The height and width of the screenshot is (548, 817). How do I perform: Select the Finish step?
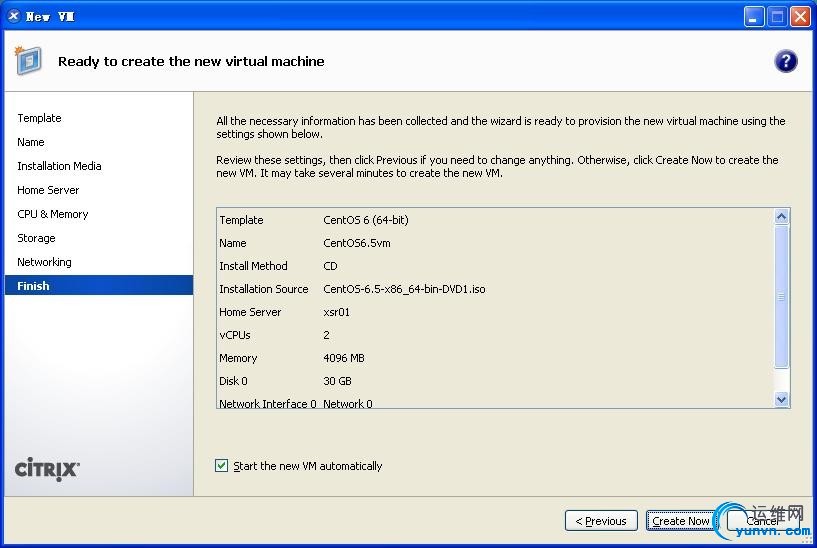pos(99,285)
